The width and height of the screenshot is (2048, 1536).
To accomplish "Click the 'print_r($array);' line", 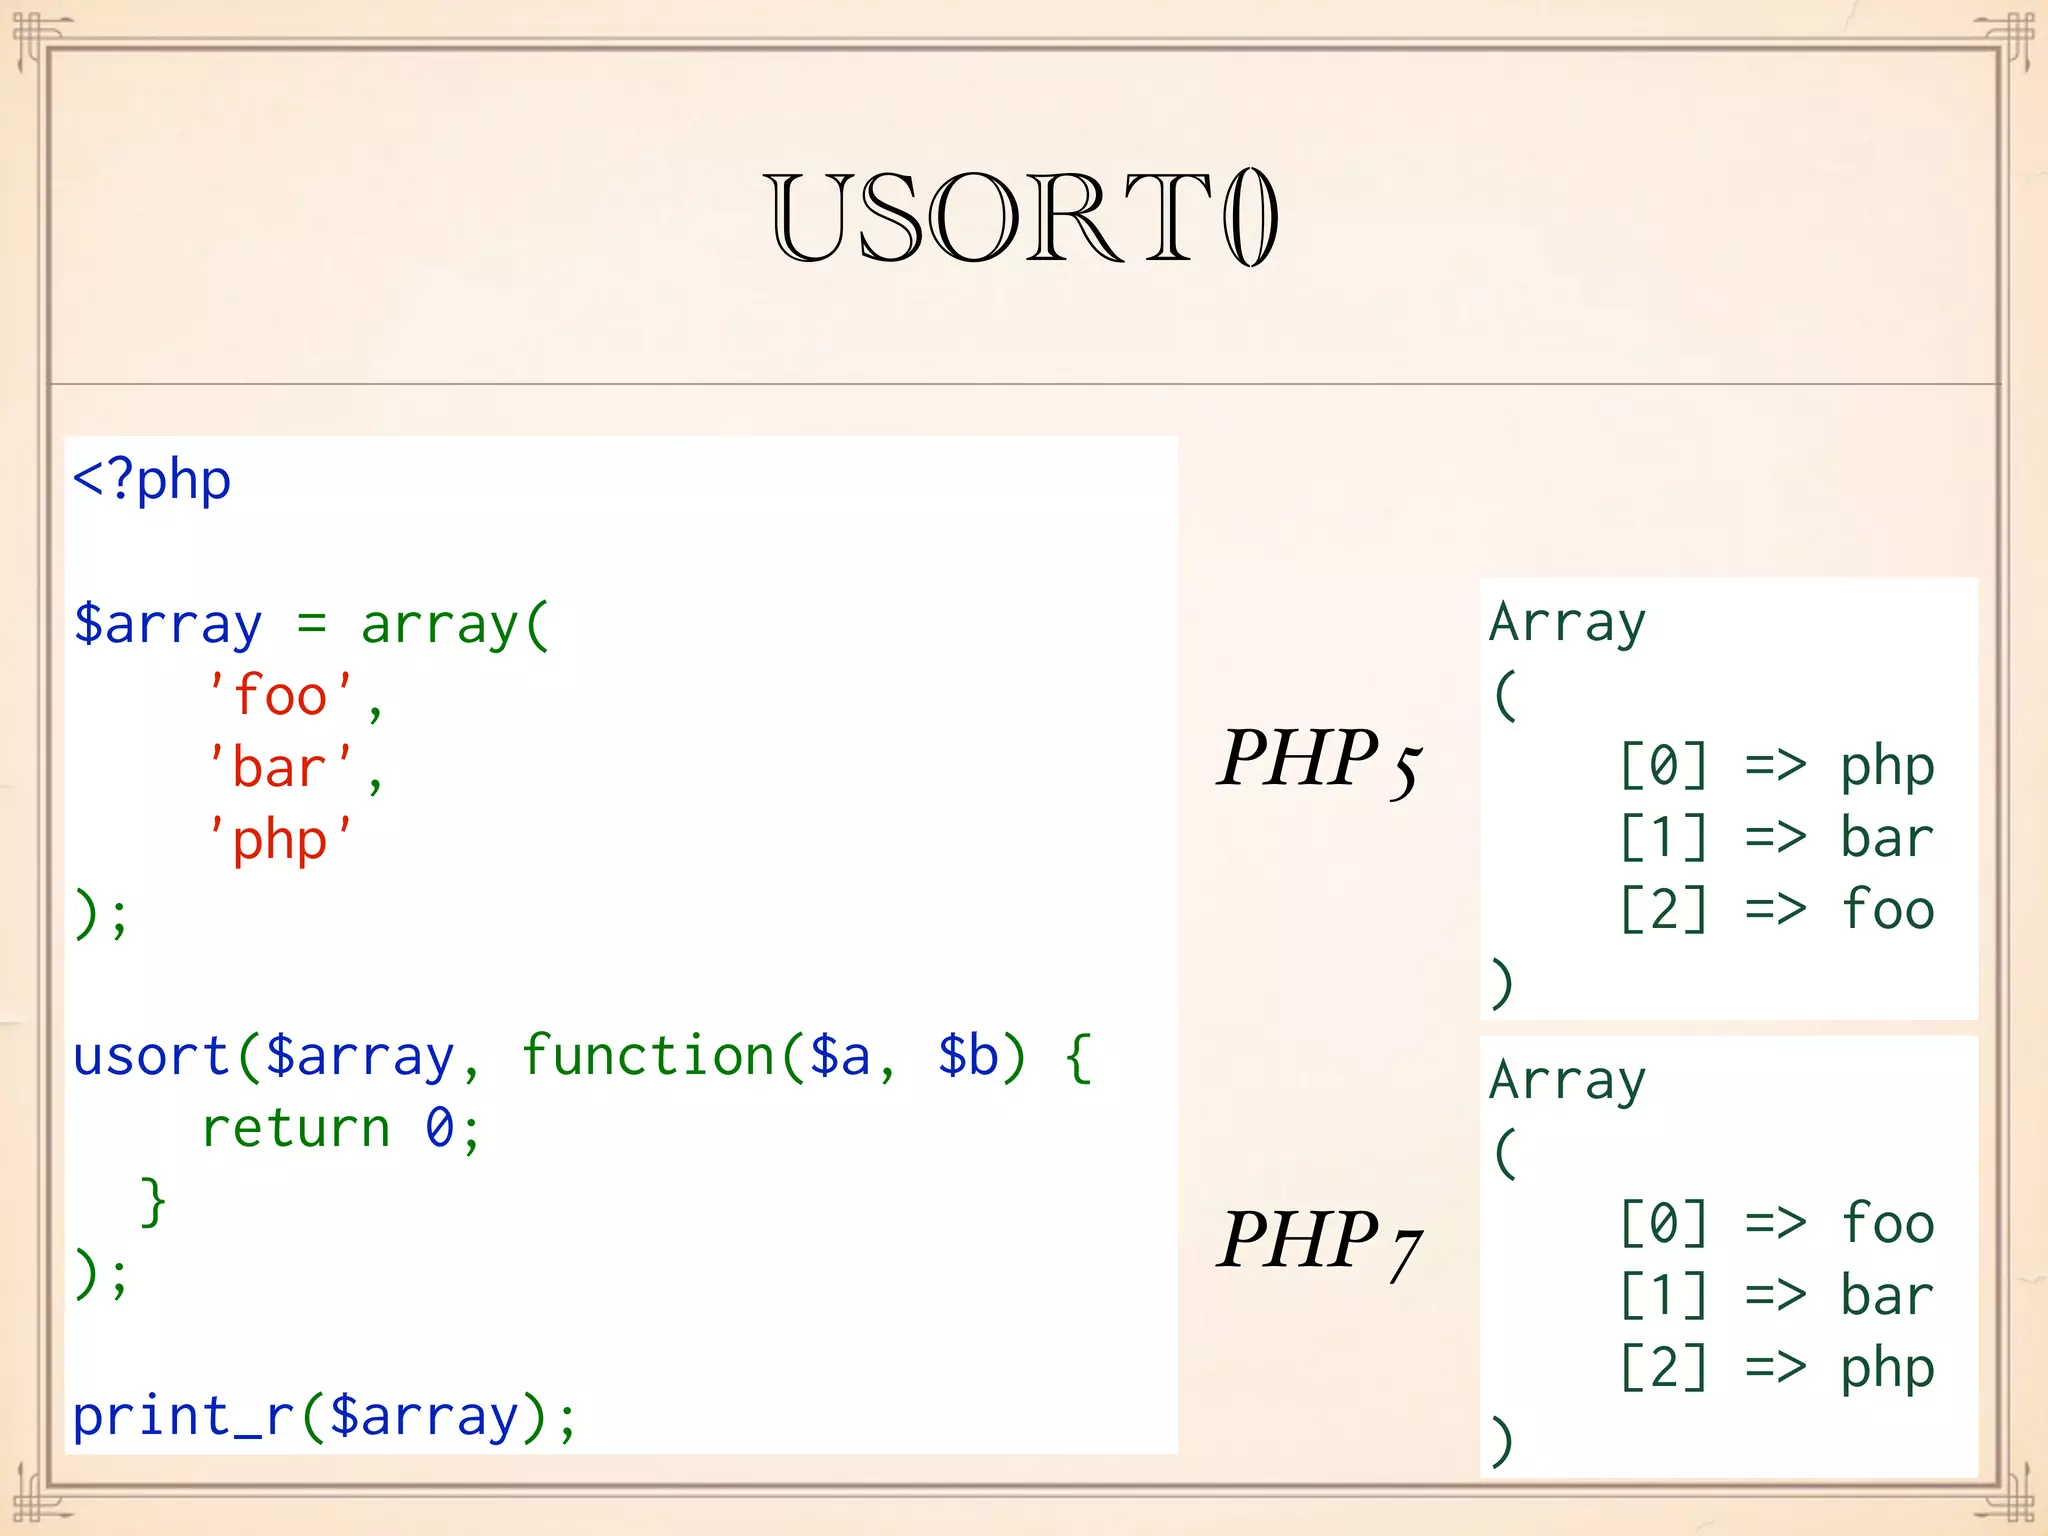I will pyautogui.click(x=325, y=1417).
